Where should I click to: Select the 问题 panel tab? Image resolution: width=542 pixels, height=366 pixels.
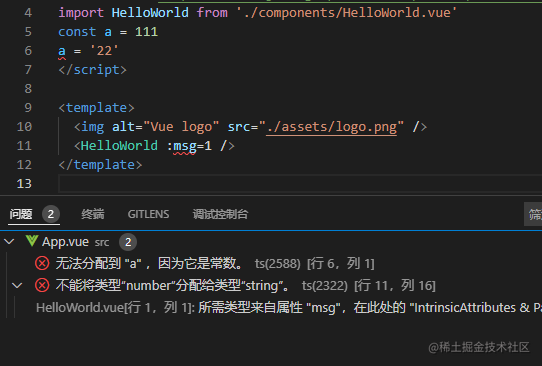pyautogui.click(x=21, y=214)
